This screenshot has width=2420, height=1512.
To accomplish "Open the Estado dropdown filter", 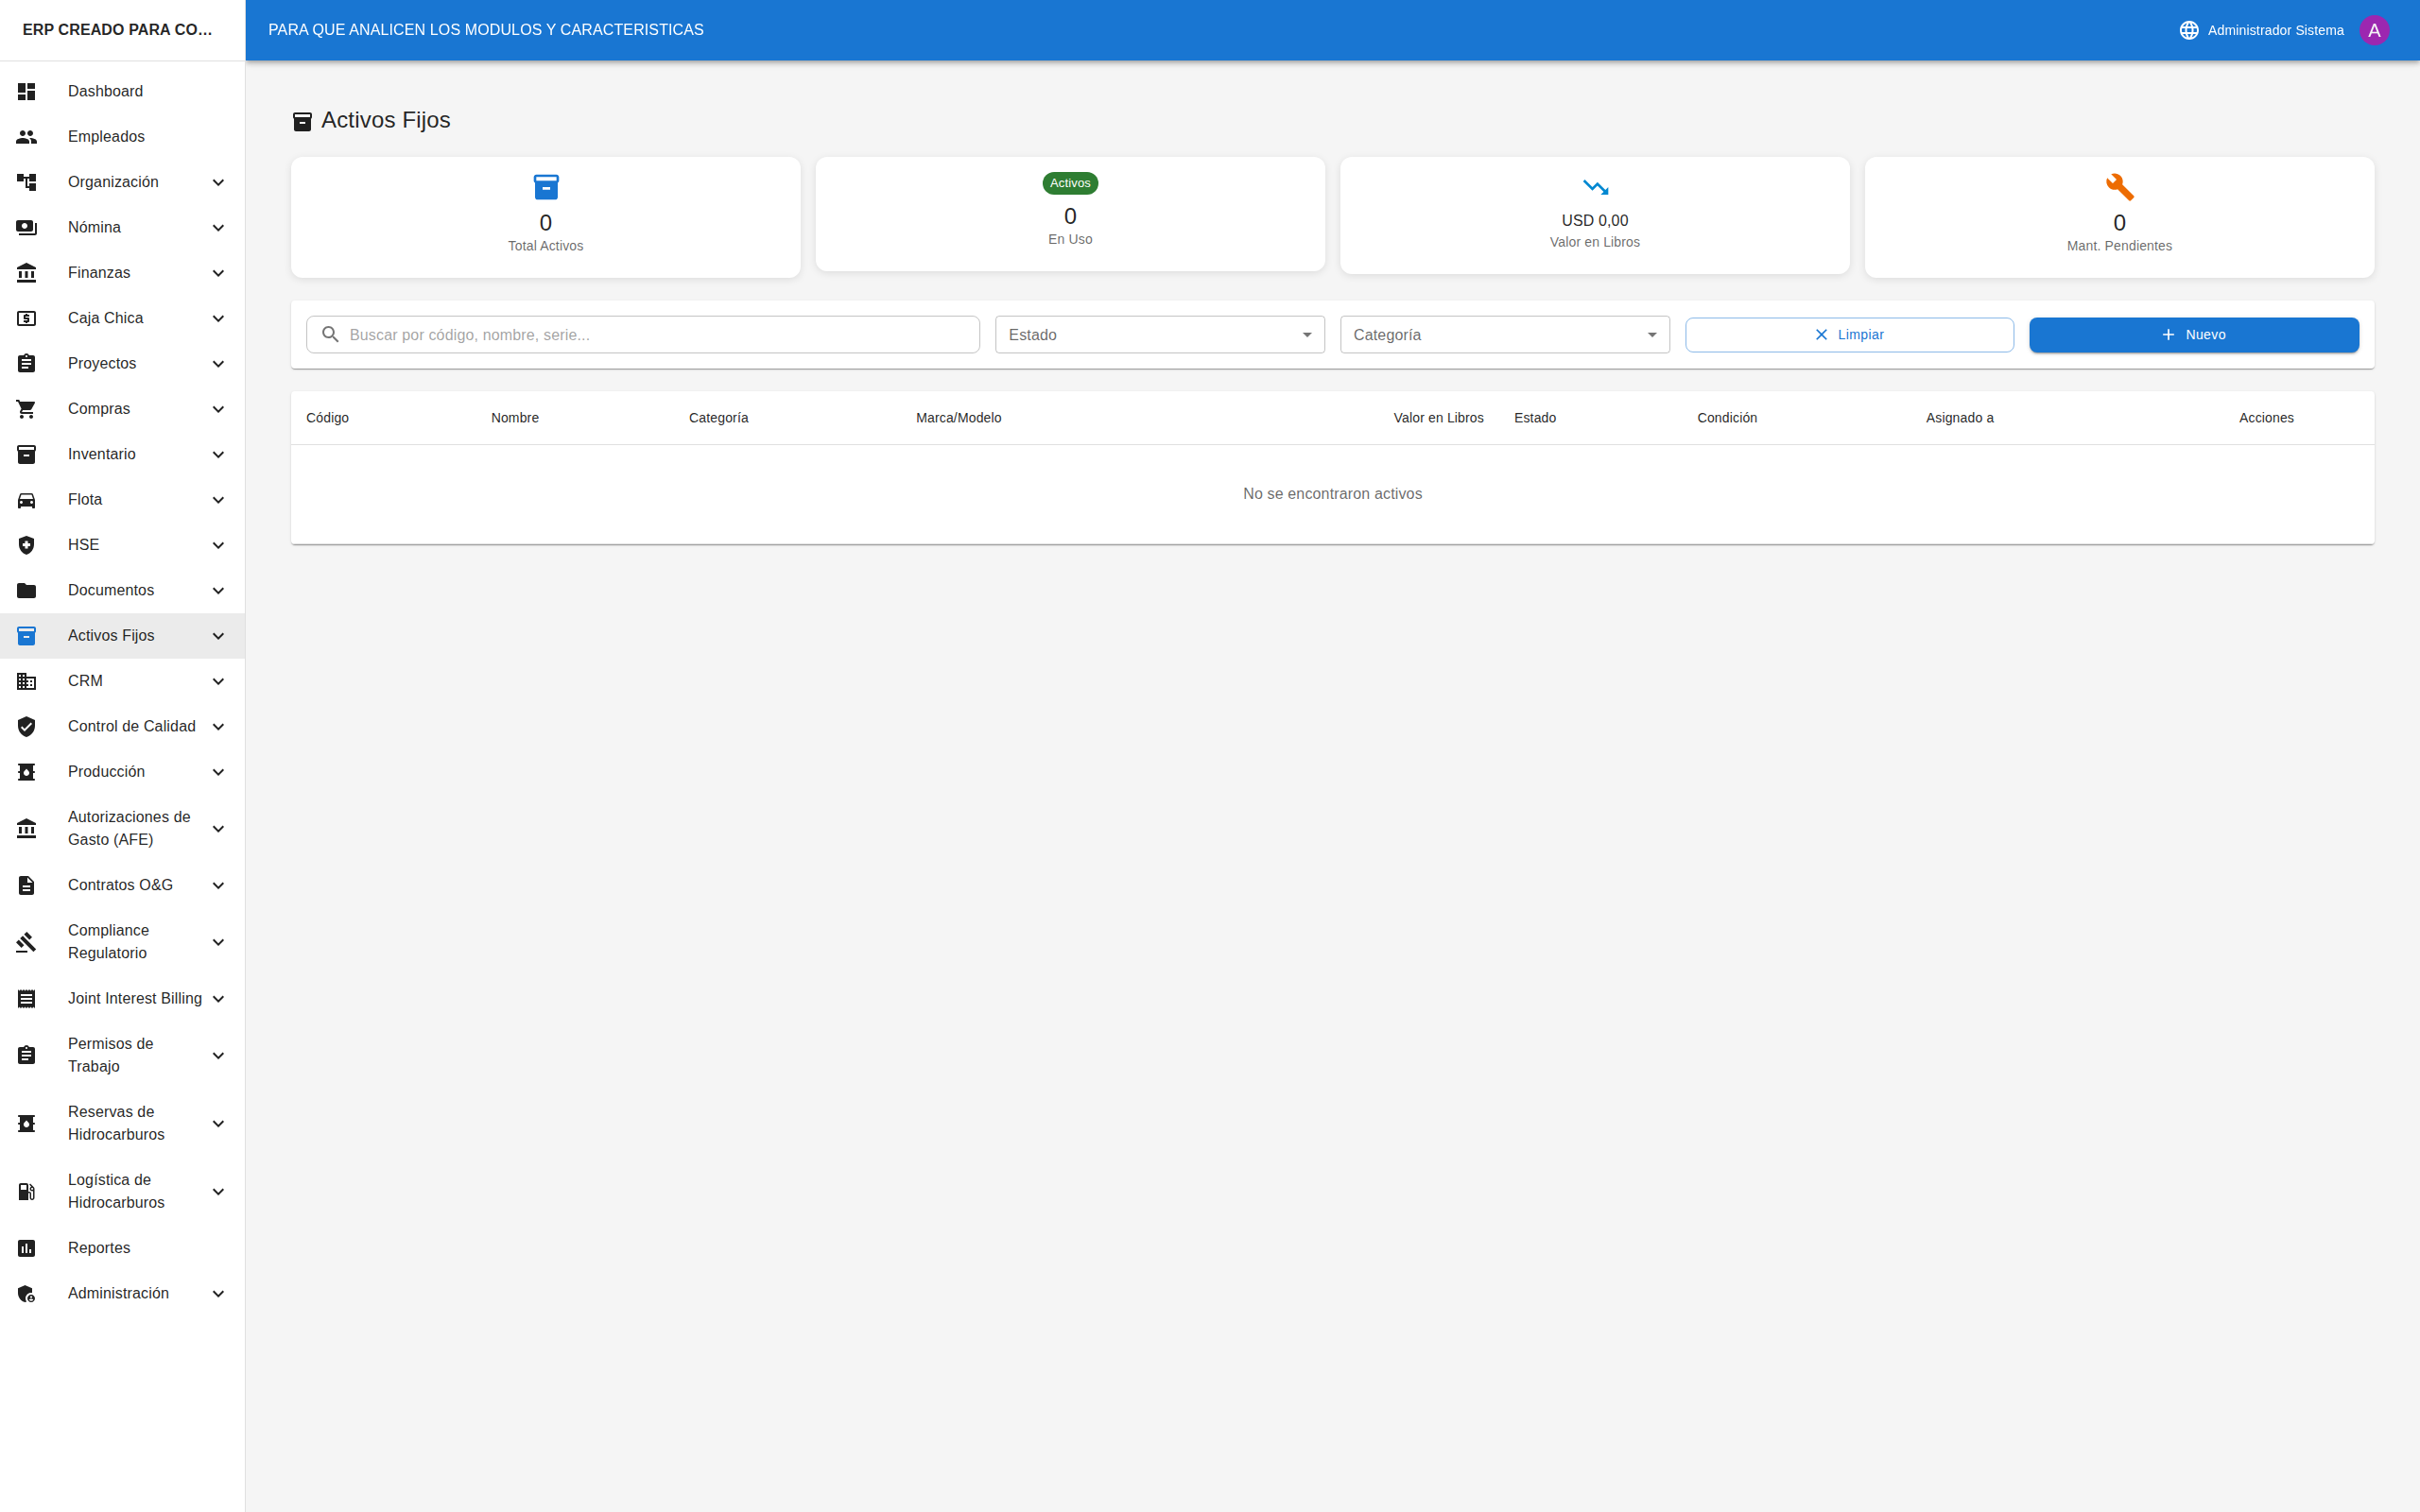I will point(1159,334).
